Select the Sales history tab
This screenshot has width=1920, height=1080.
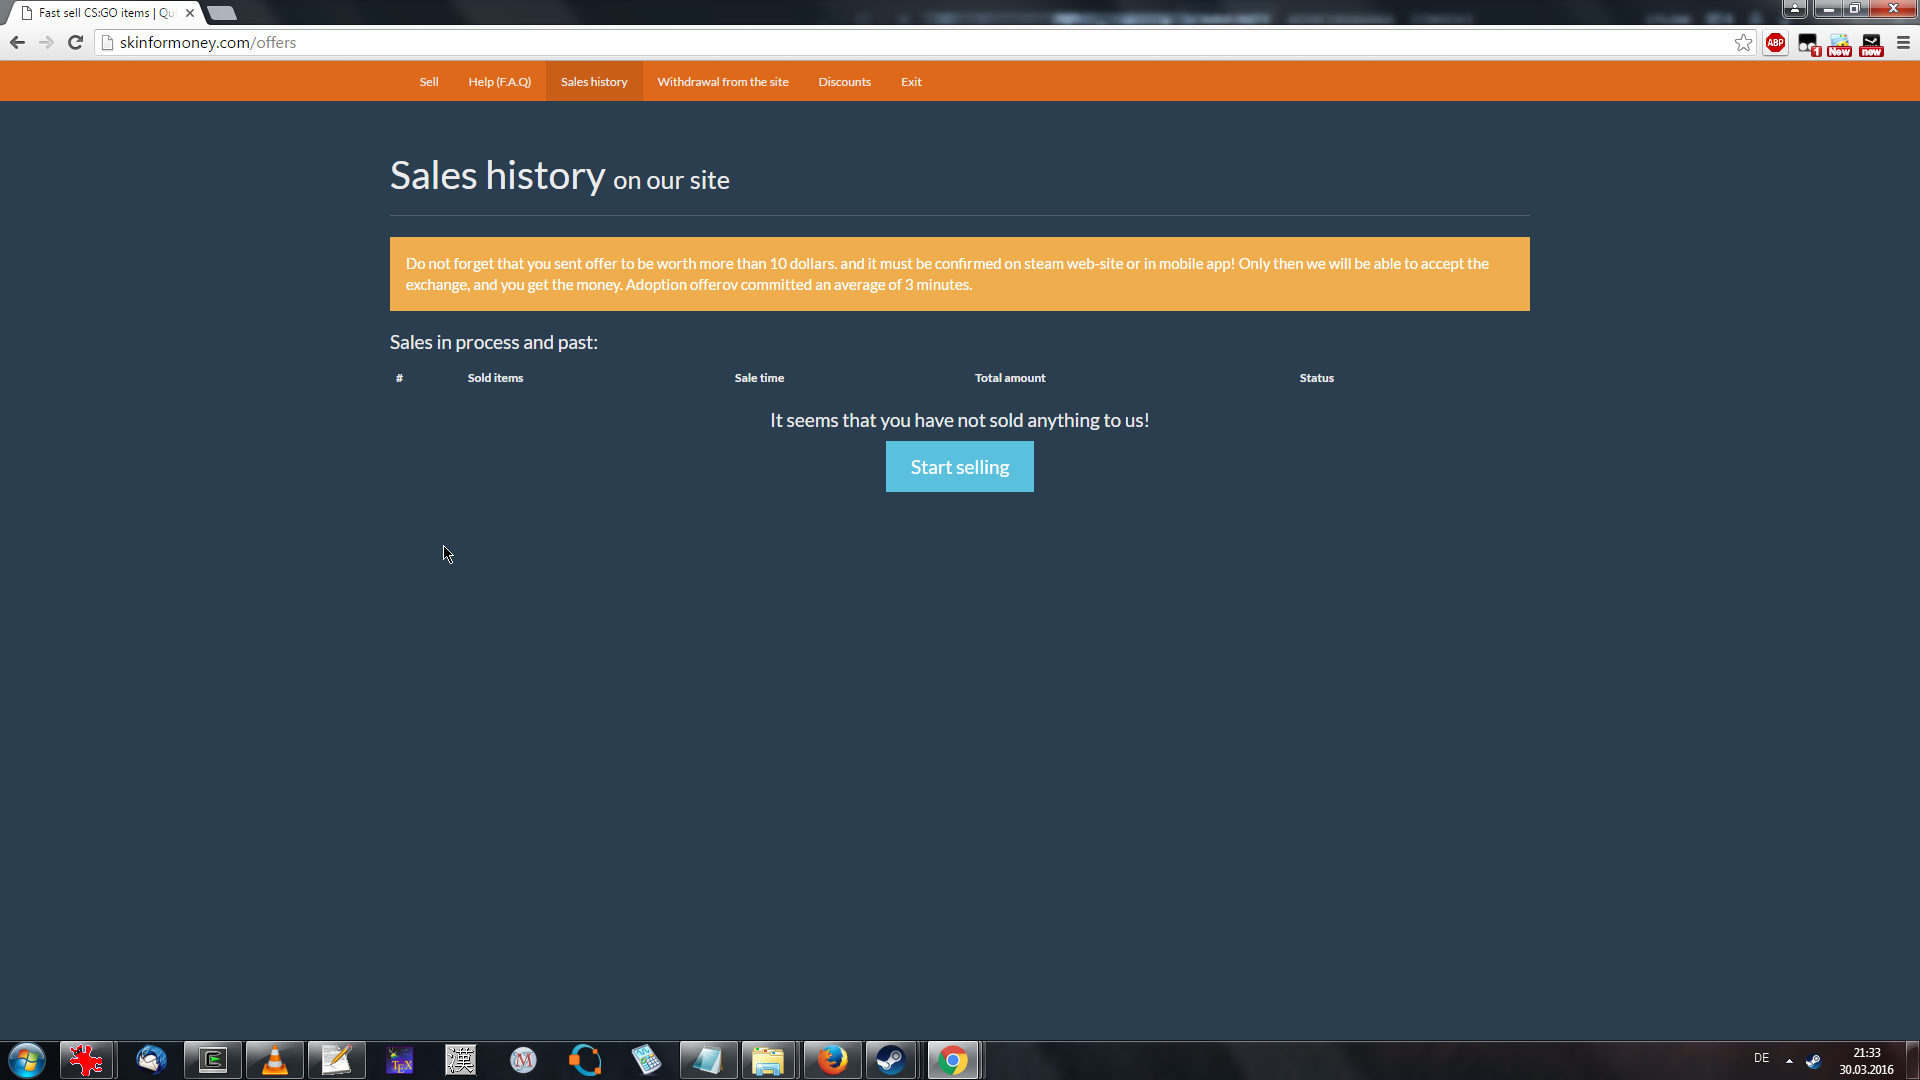(x=594, y=82)
